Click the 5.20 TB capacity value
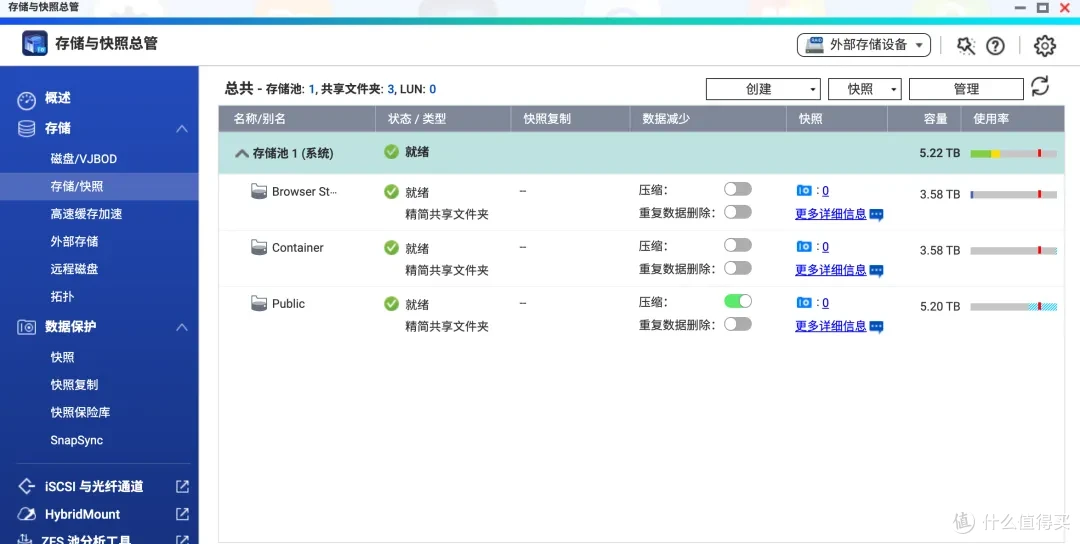This screenshot has width=1080, height=544. (x=939, y=306)
